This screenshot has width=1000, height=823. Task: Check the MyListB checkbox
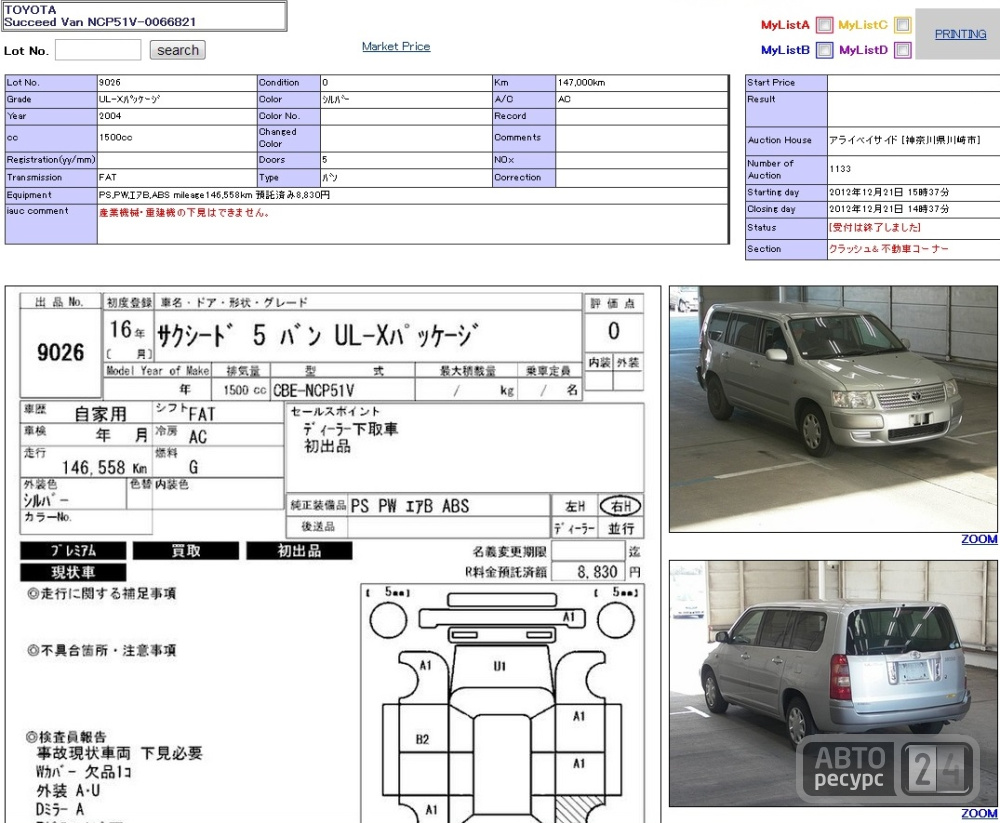824,50
